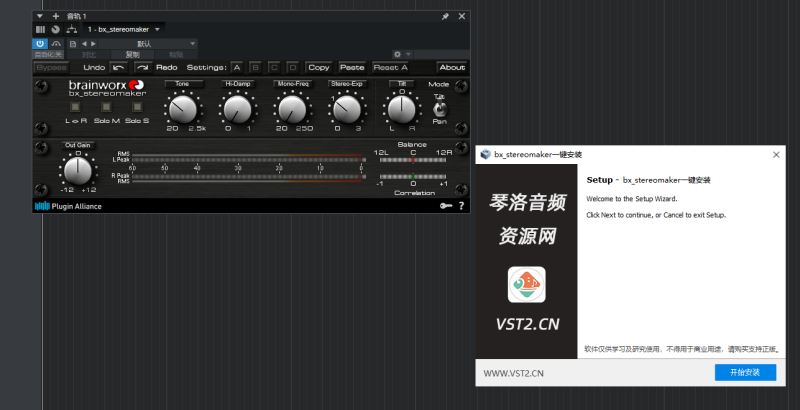Click the About button
This screenshot has height=410, width=800.
(x=452, y=67)
